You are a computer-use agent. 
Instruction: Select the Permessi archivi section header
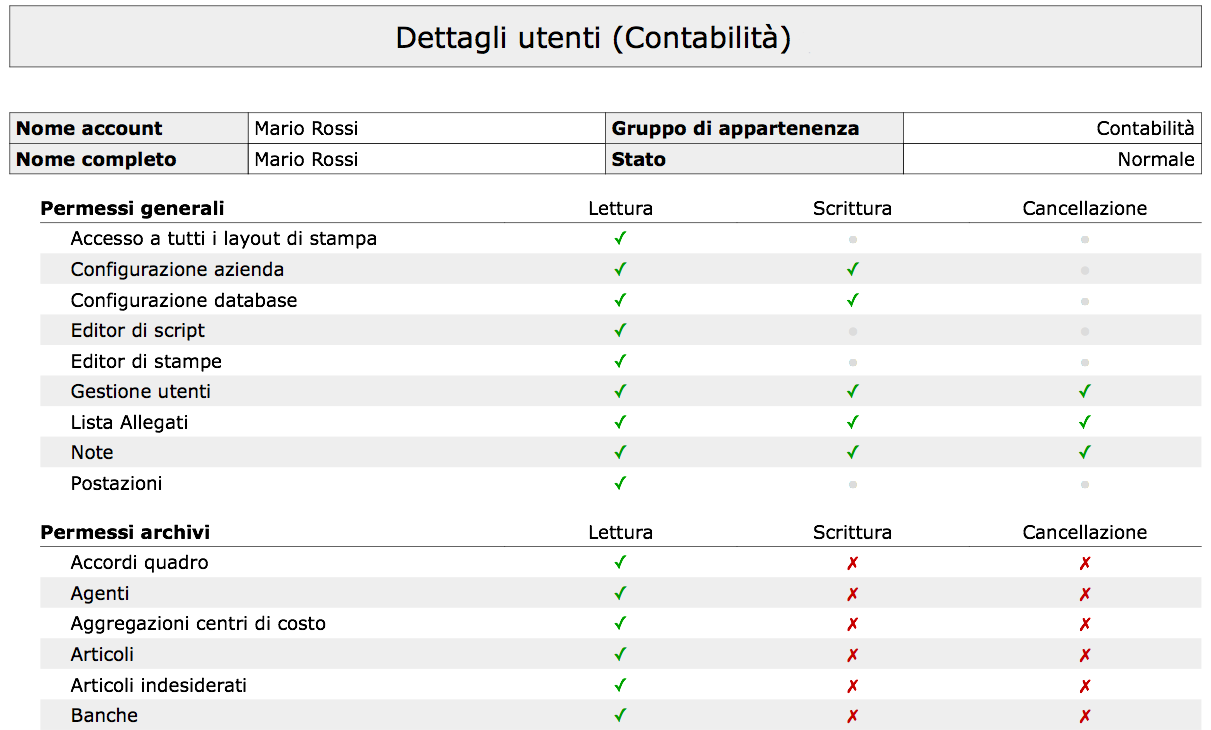125,532
